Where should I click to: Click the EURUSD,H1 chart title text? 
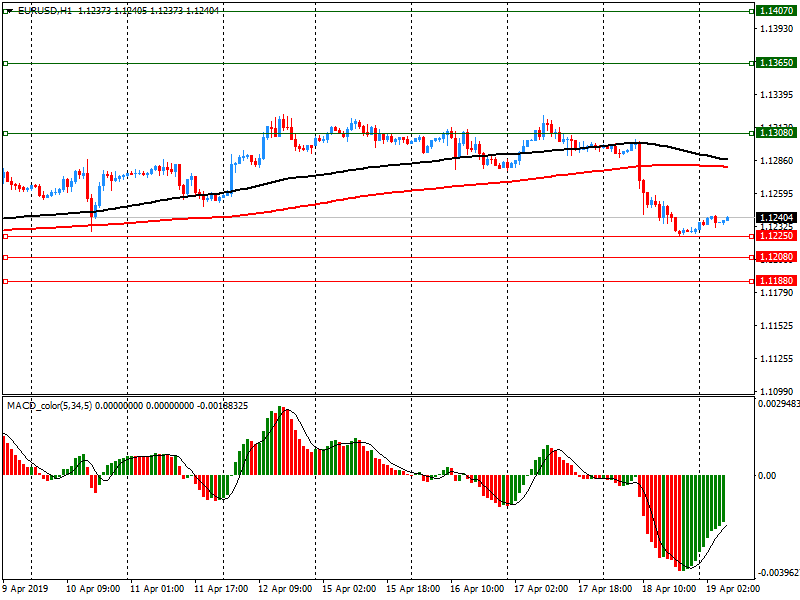pos(45,10)
